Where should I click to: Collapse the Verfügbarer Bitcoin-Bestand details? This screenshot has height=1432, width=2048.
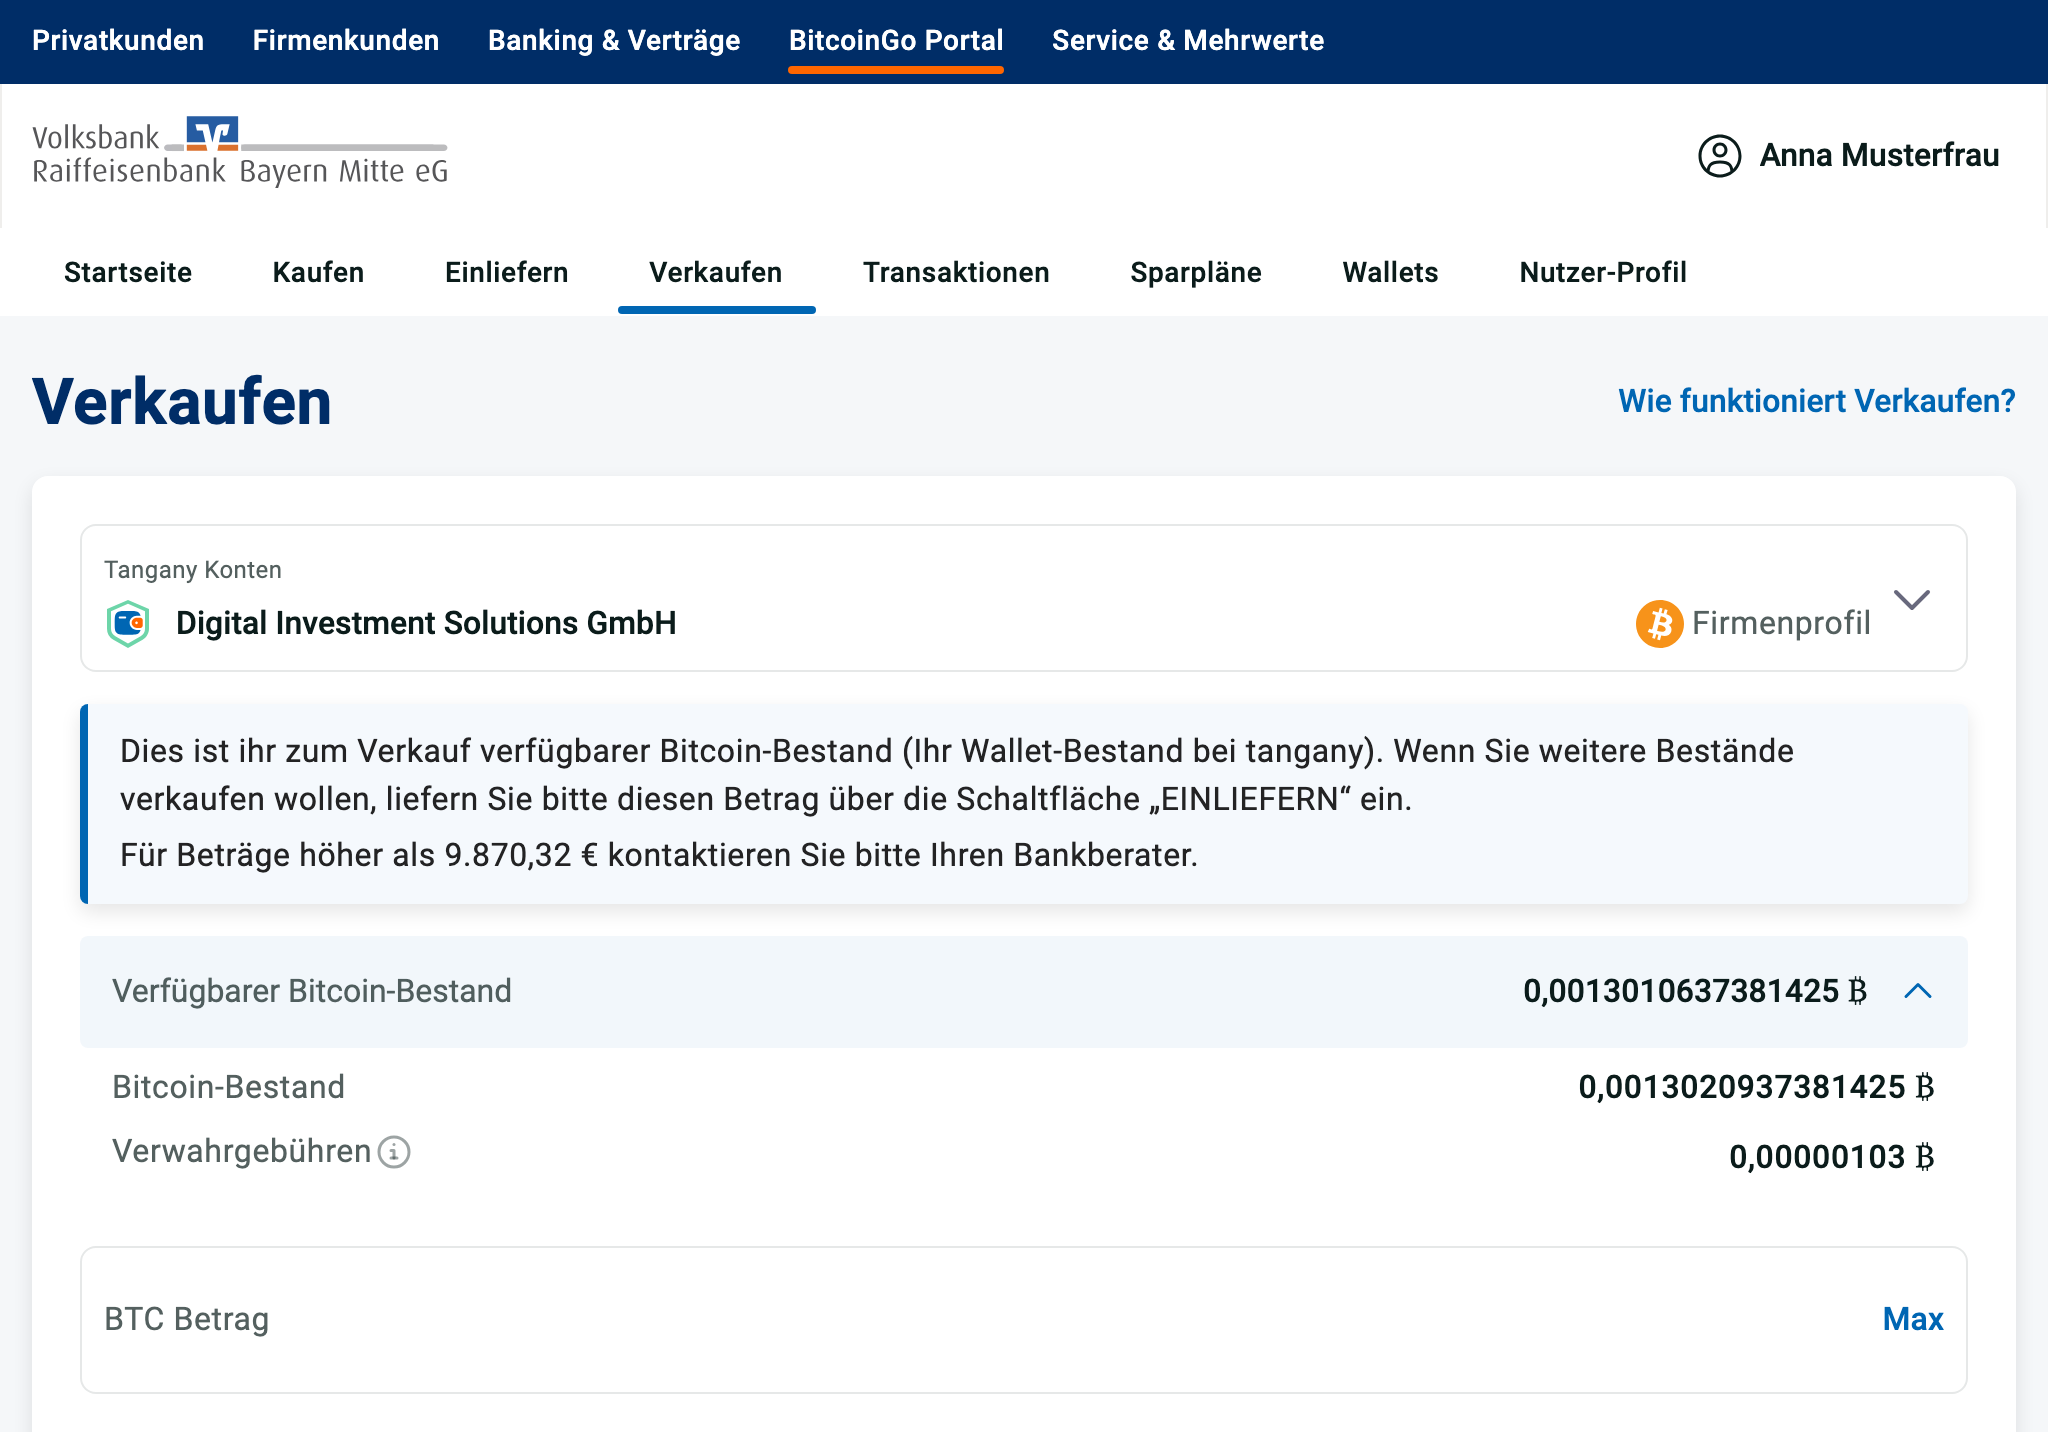(x=1917, y=991)
